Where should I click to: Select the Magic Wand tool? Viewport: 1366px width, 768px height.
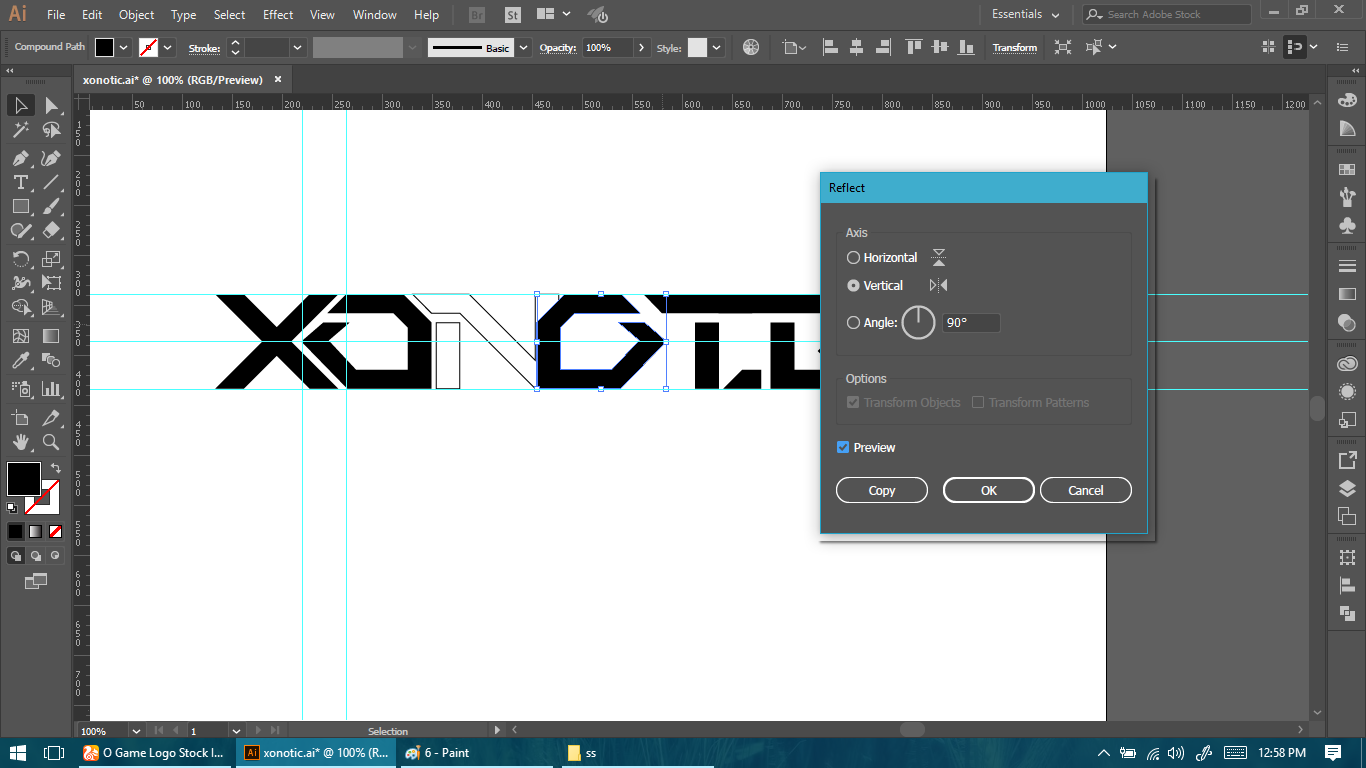coord(20,130)
